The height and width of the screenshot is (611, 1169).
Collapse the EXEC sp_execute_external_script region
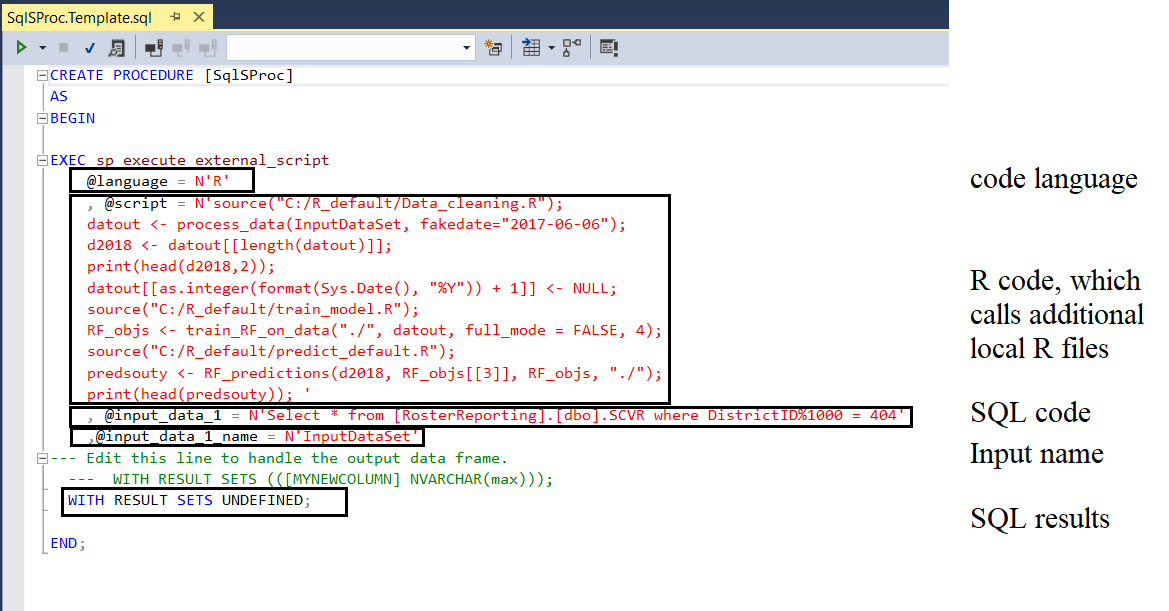pos(41,159)
